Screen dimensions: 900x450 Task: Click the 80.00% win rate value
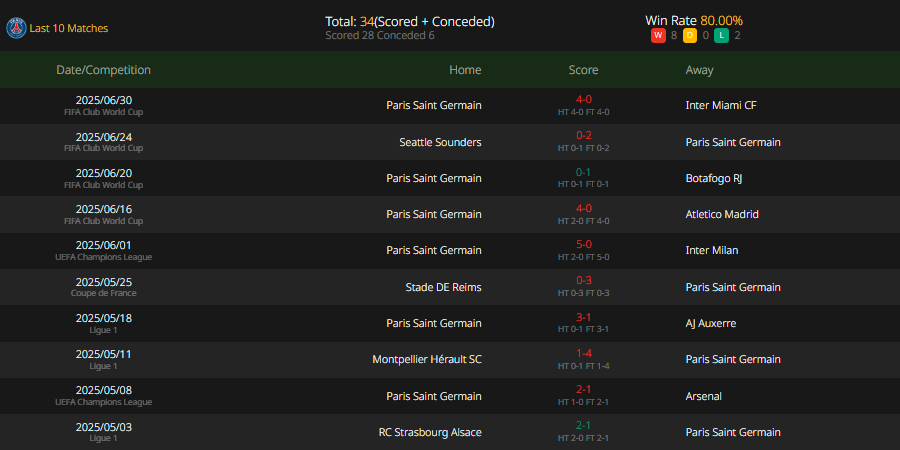721,21
